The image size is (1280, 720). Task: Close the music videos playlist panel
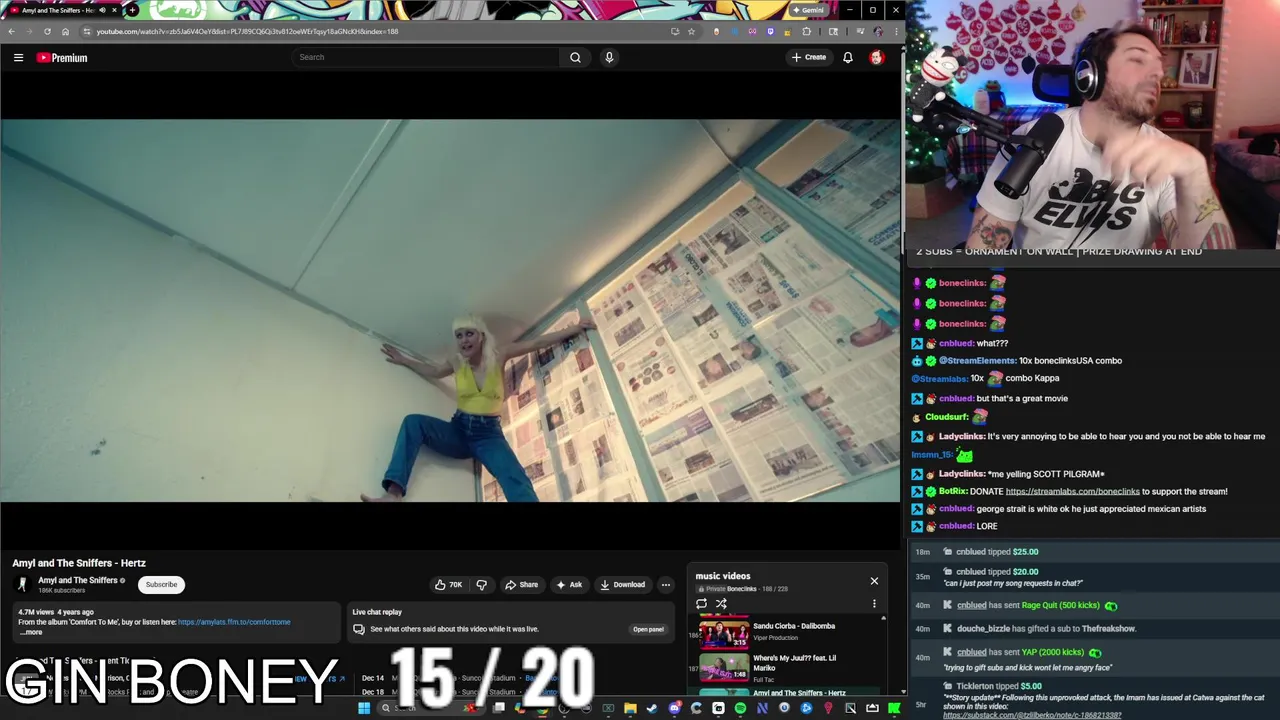[x=874, y=581]
